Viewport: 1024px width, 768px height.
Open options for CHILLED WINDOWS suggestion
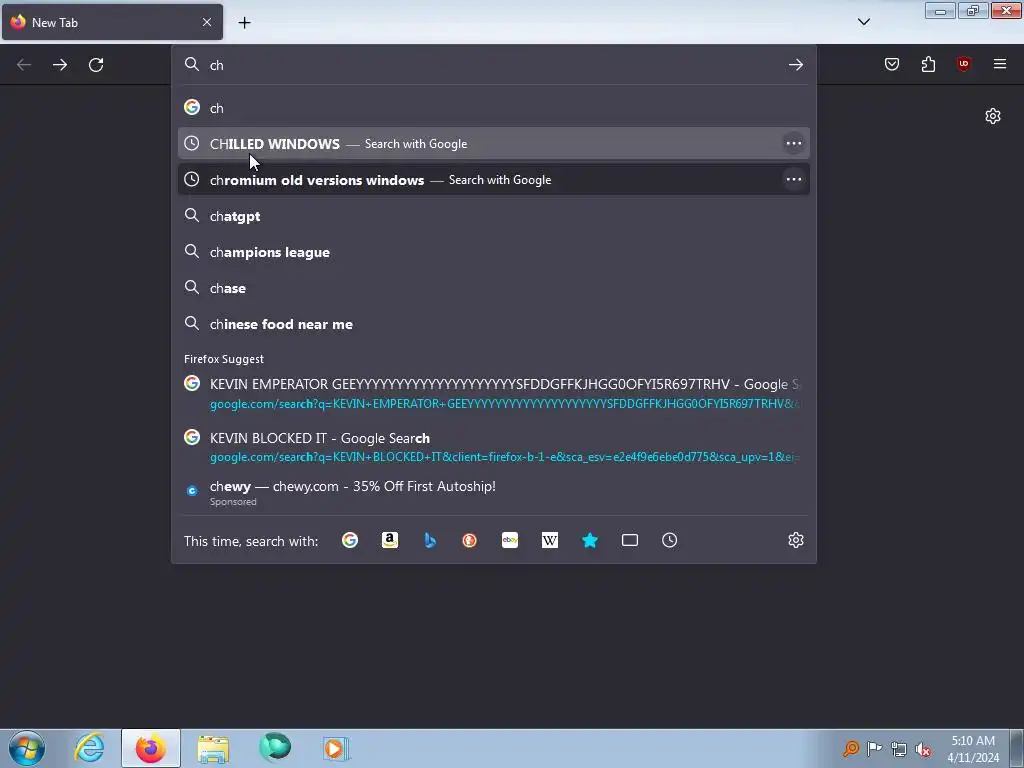(793, 144)
